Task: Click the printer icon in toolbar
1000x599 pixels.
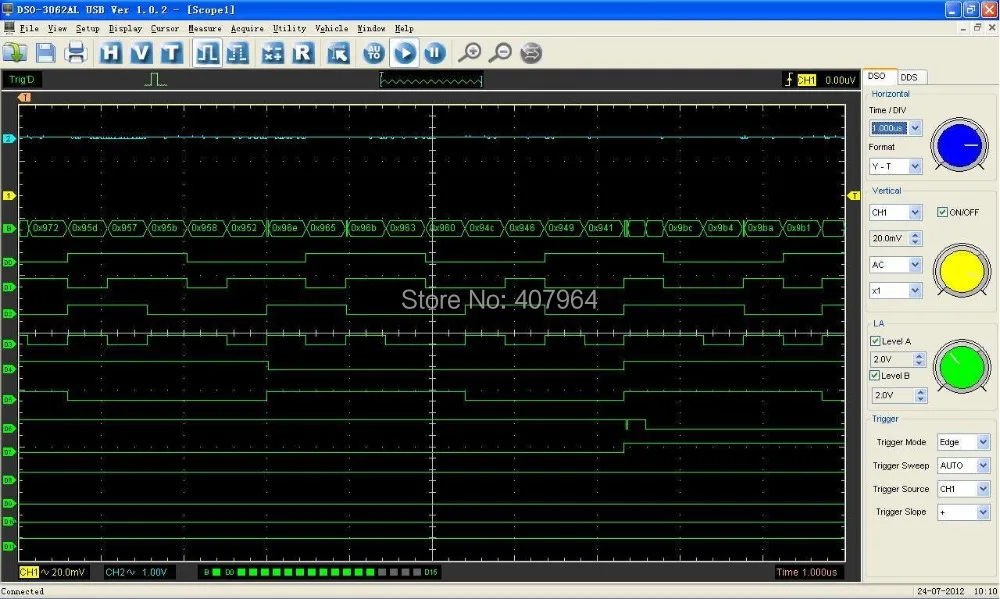Action: click(x=76, y=53)
